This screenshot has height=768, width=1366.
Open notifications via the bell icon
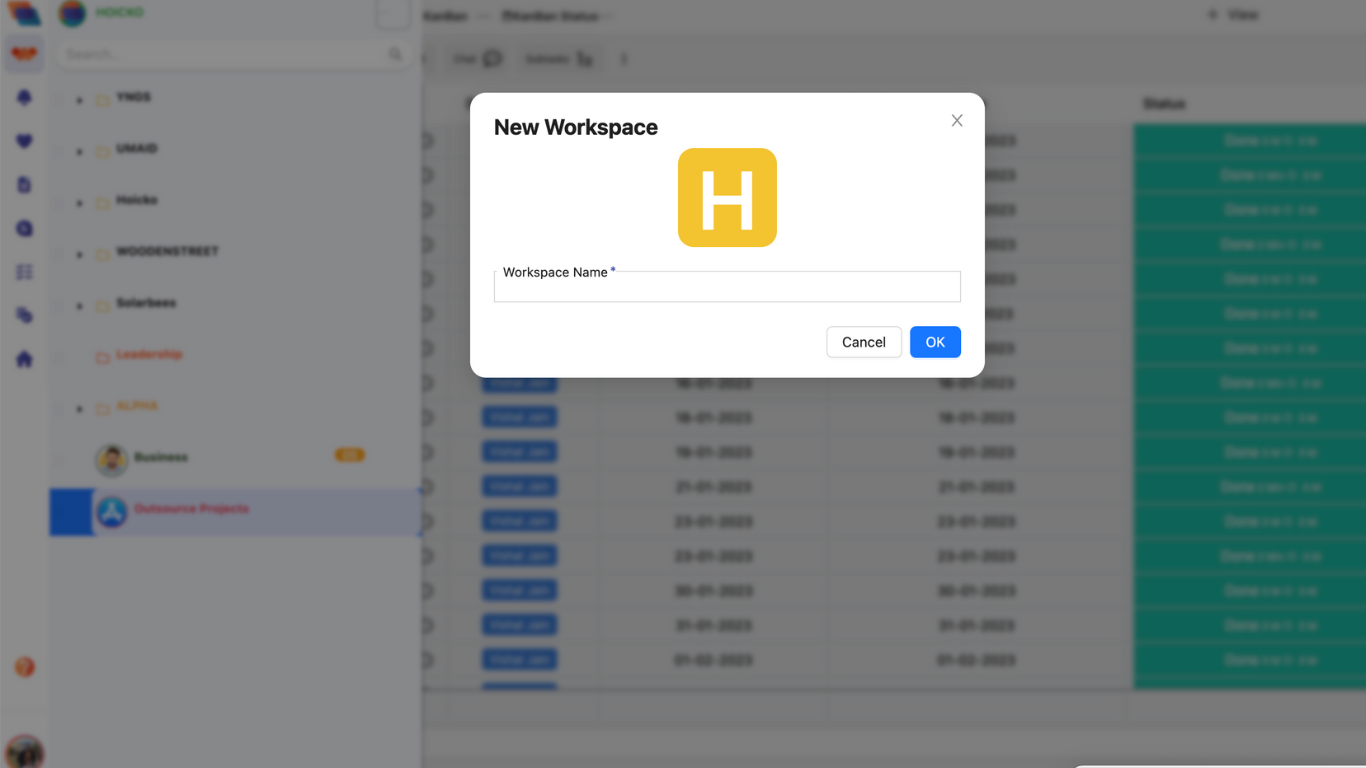(x=25, y=98)
